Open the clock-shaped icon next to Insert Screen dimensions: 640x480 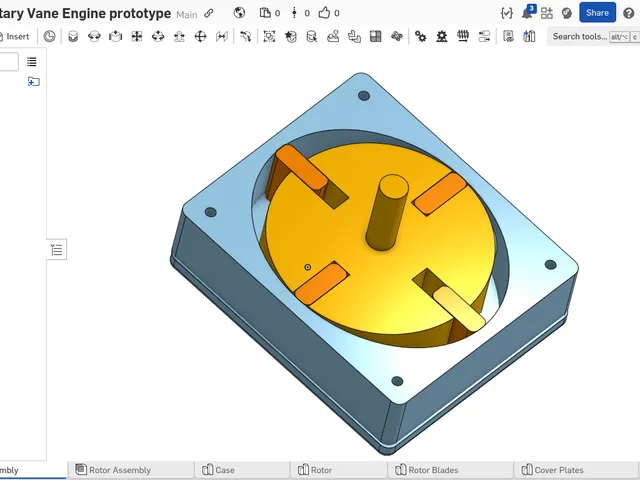pos(49,36)
